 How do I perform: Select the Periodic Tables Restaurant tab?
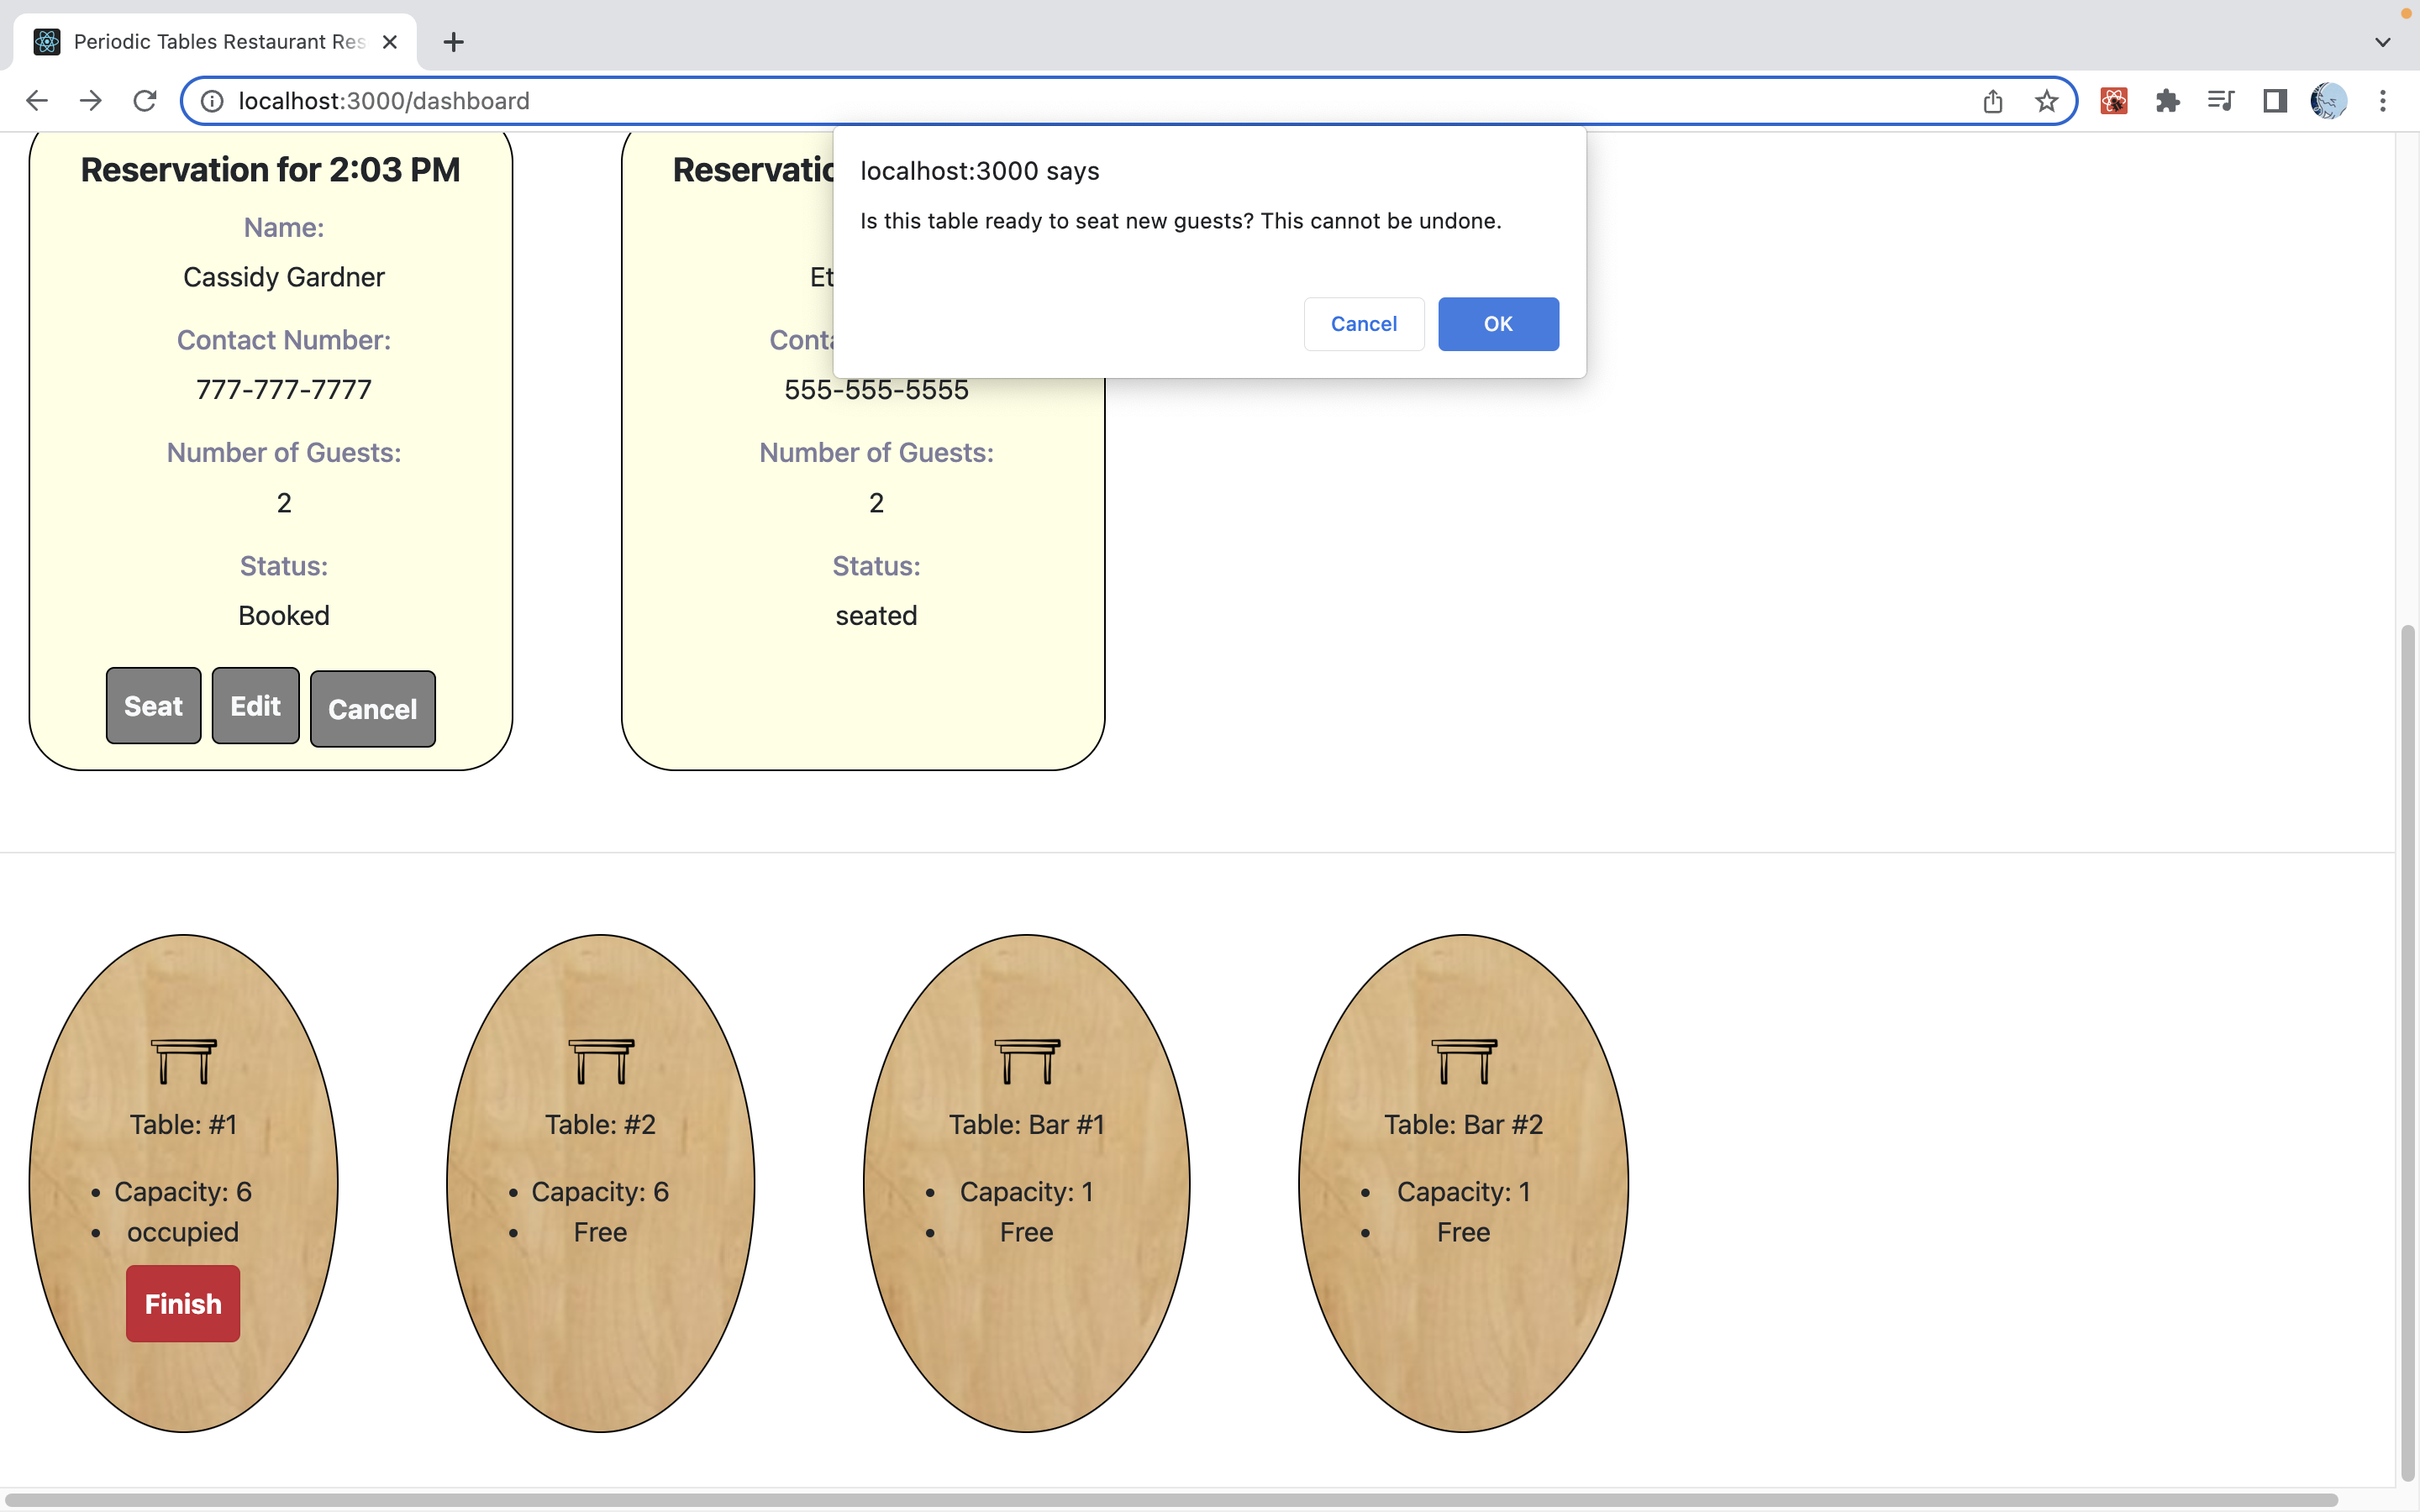pos(200,41)
